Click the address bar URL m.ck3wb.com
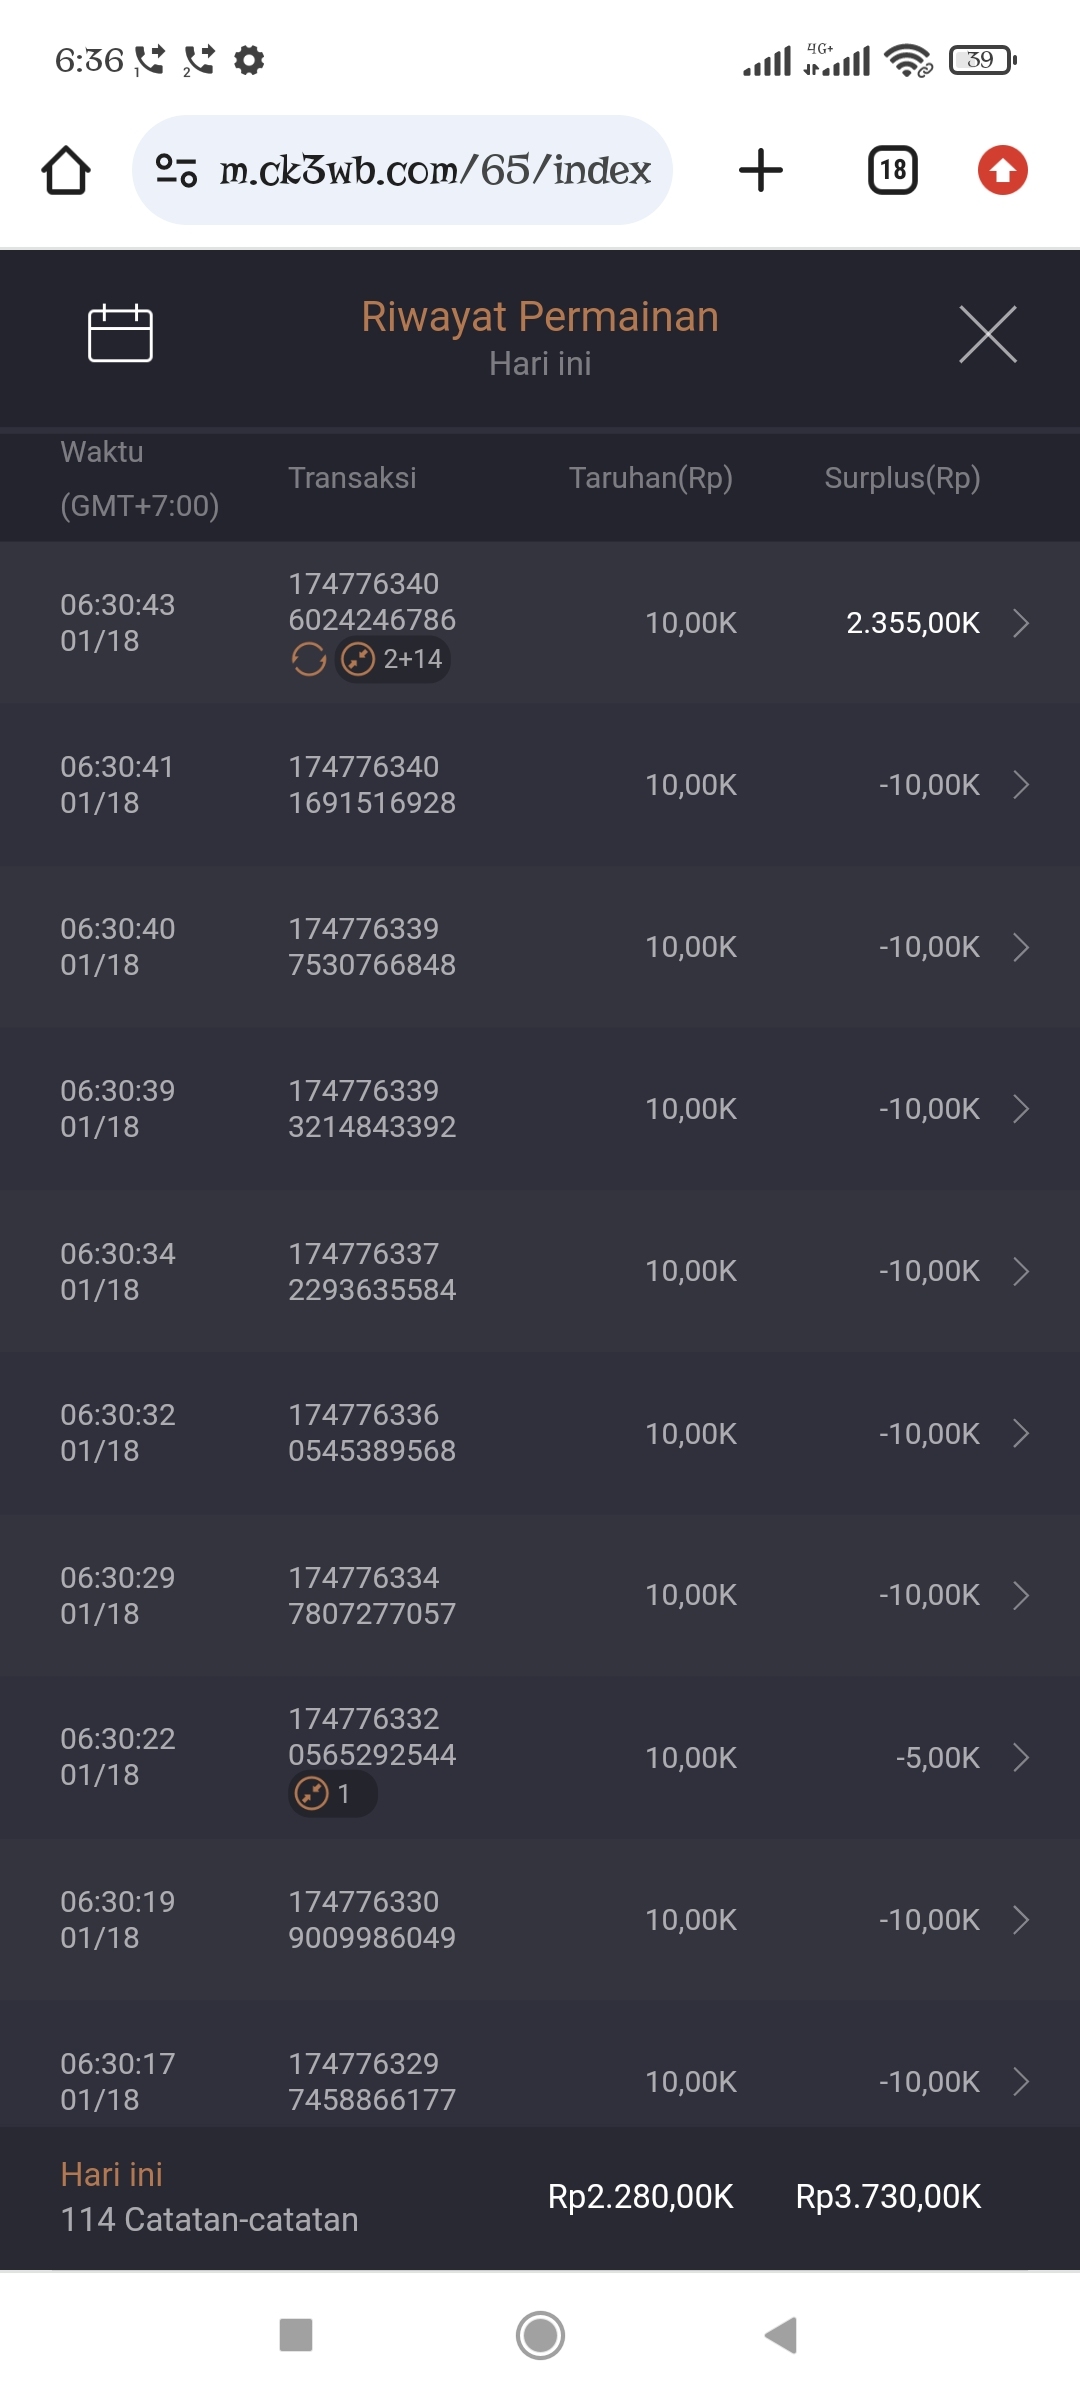The width and height of the screenshot is (1080, 2400). (435, 170)
